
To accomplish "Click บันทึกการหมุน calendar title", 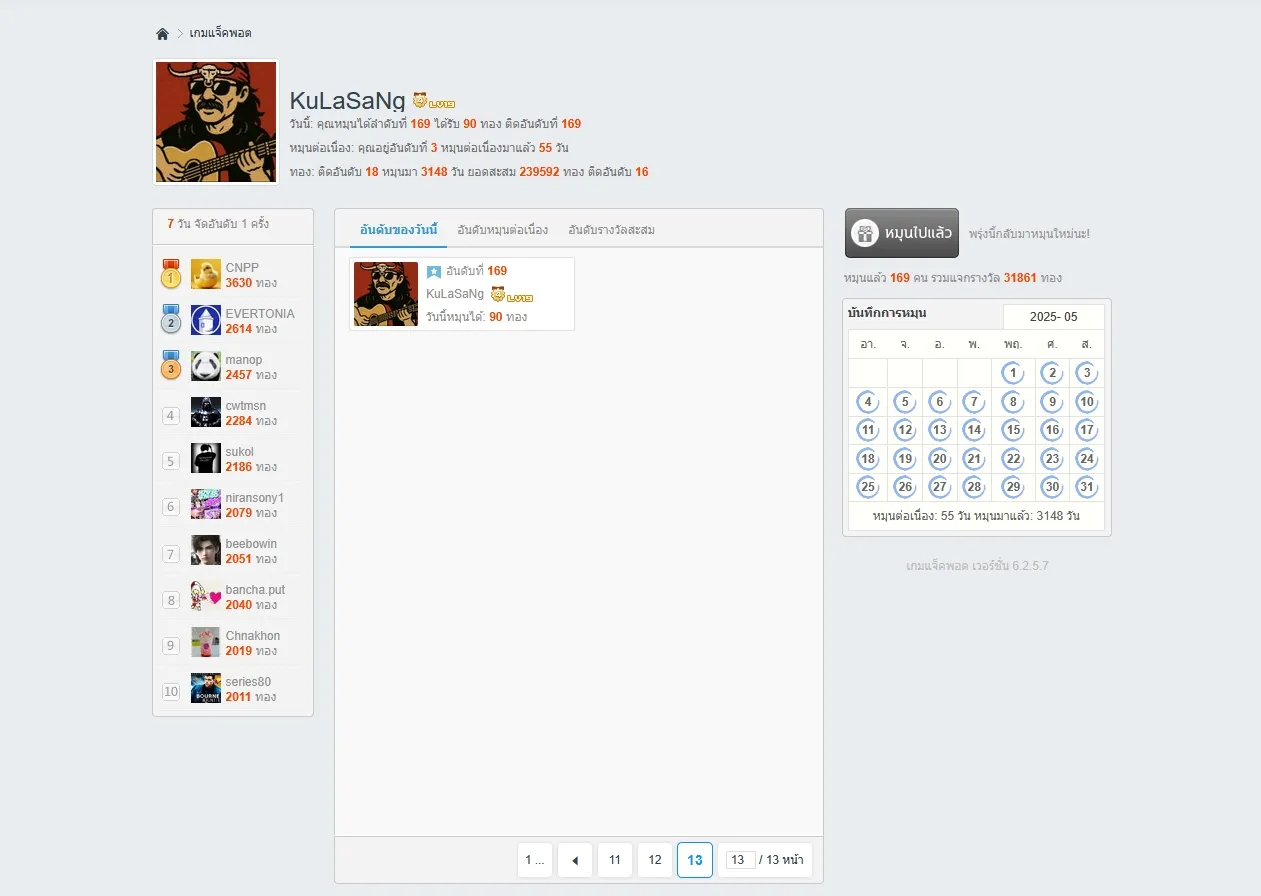I will (887, 313).
